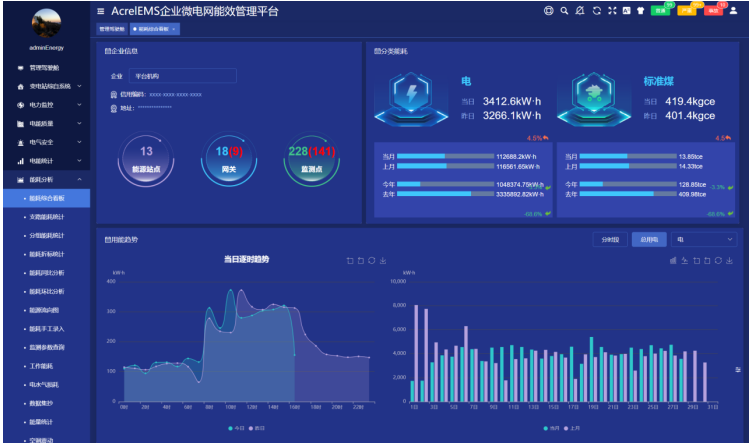Select the 总用电 button in trend panel
This screenshot has width=754, height=447.
(x=649, y=239)
